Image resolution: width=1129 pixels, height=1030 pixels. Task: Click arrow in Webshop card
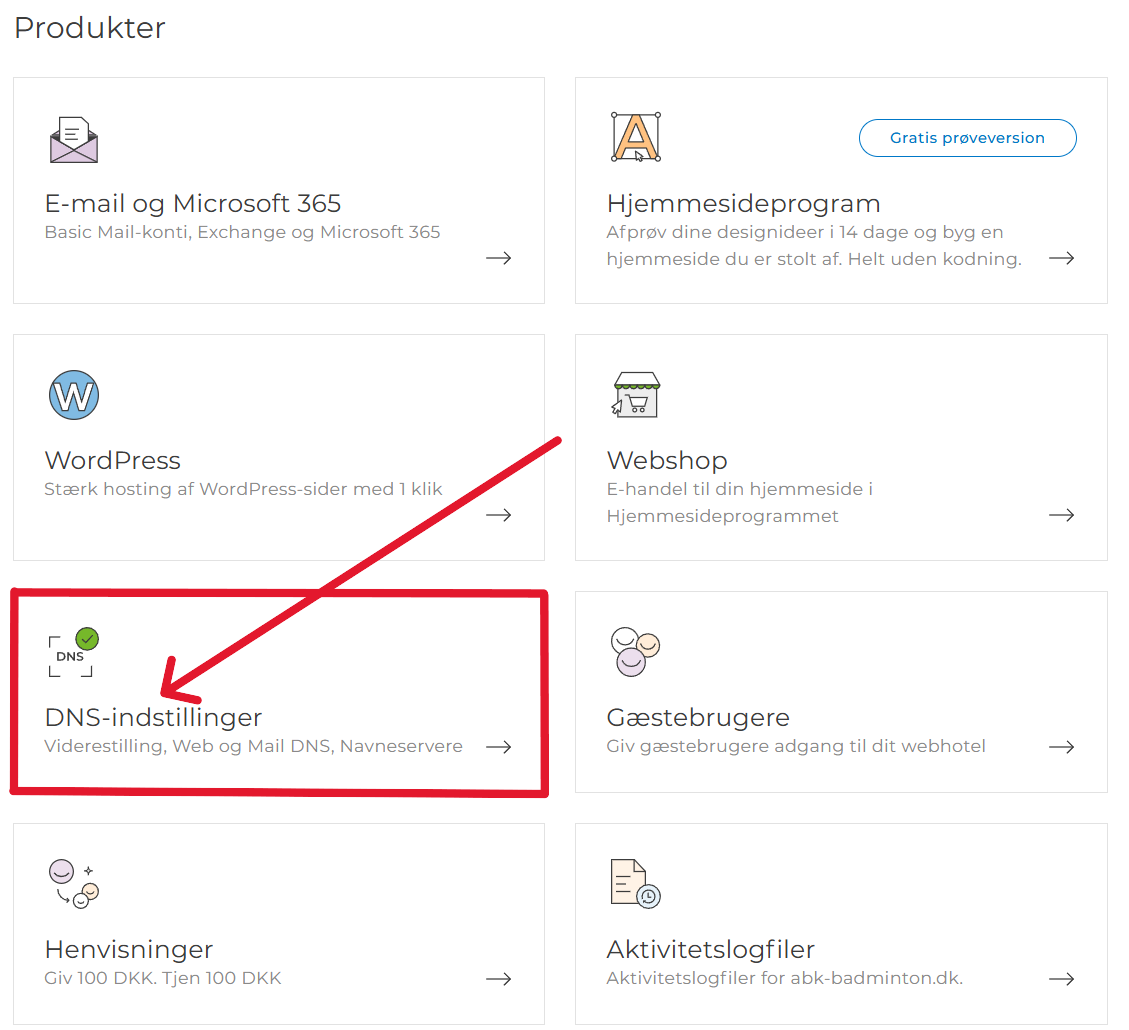tap(1061, 515)
